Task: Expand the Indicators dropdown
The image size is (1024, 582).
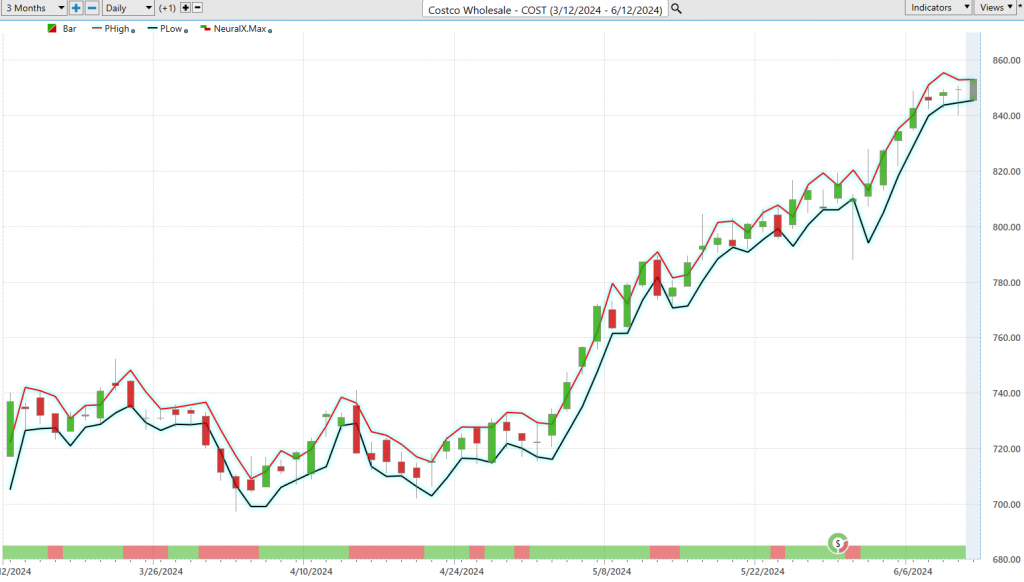Action: (x=939, y=8)
